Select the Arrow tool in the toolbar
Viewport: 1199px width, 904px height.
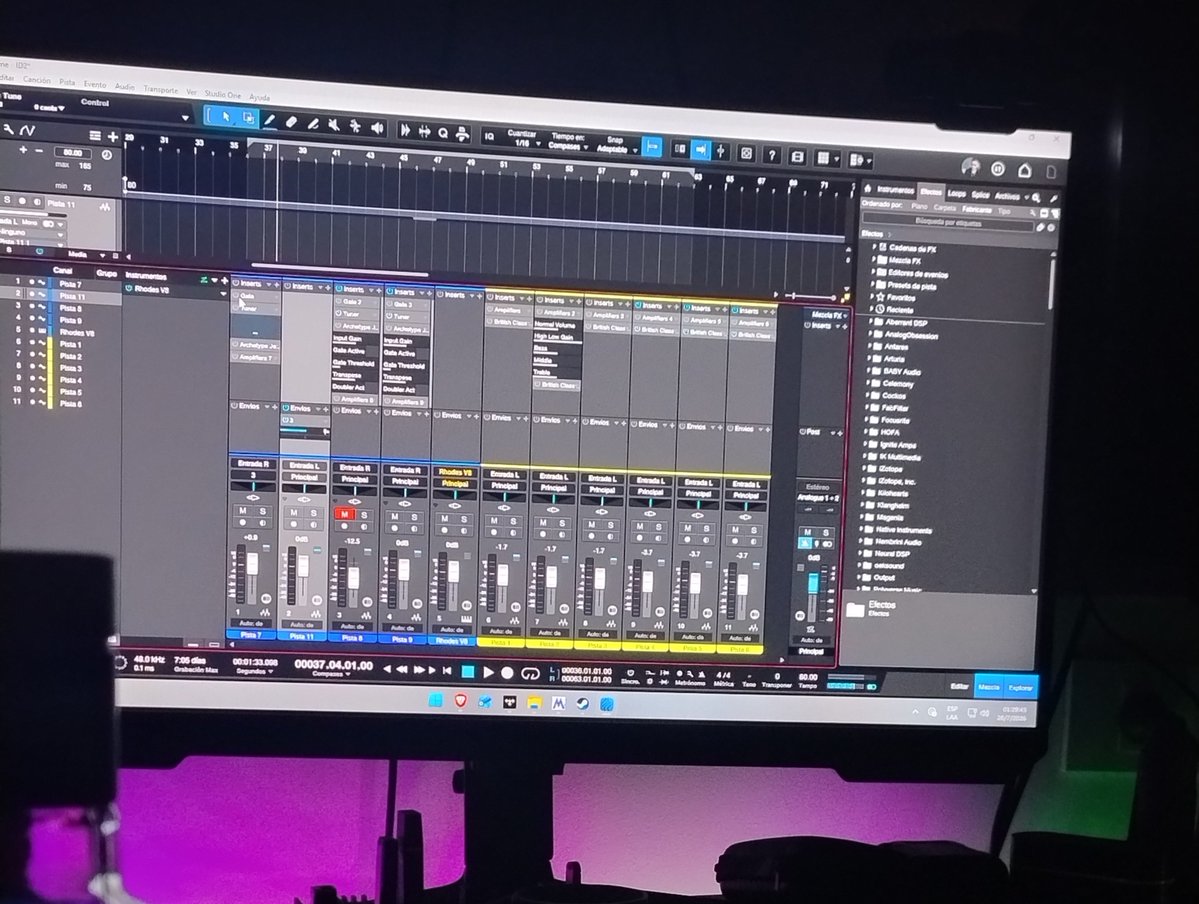[226, 116]
